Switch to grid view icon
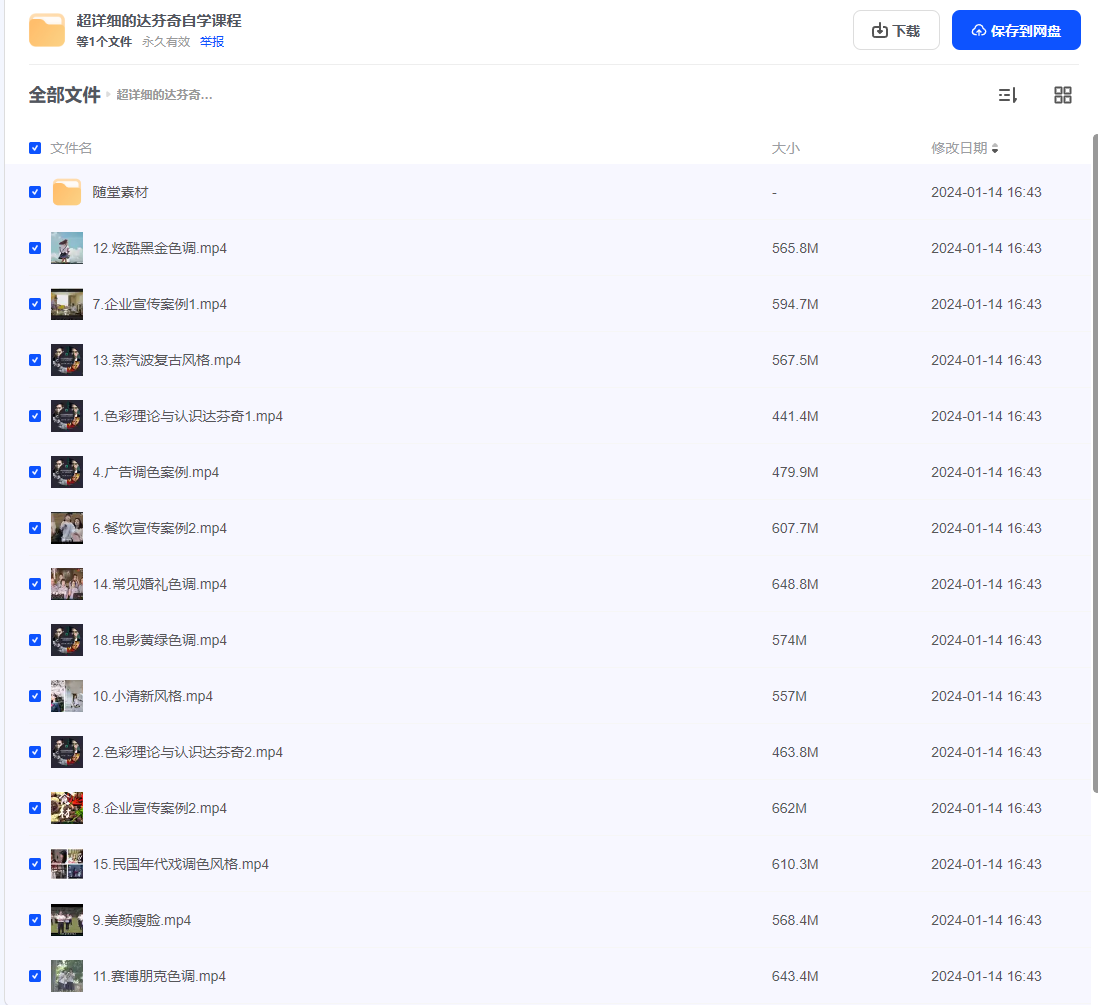The height and width of the screenshot is (1005, 1098). (x=1062, y=95)
